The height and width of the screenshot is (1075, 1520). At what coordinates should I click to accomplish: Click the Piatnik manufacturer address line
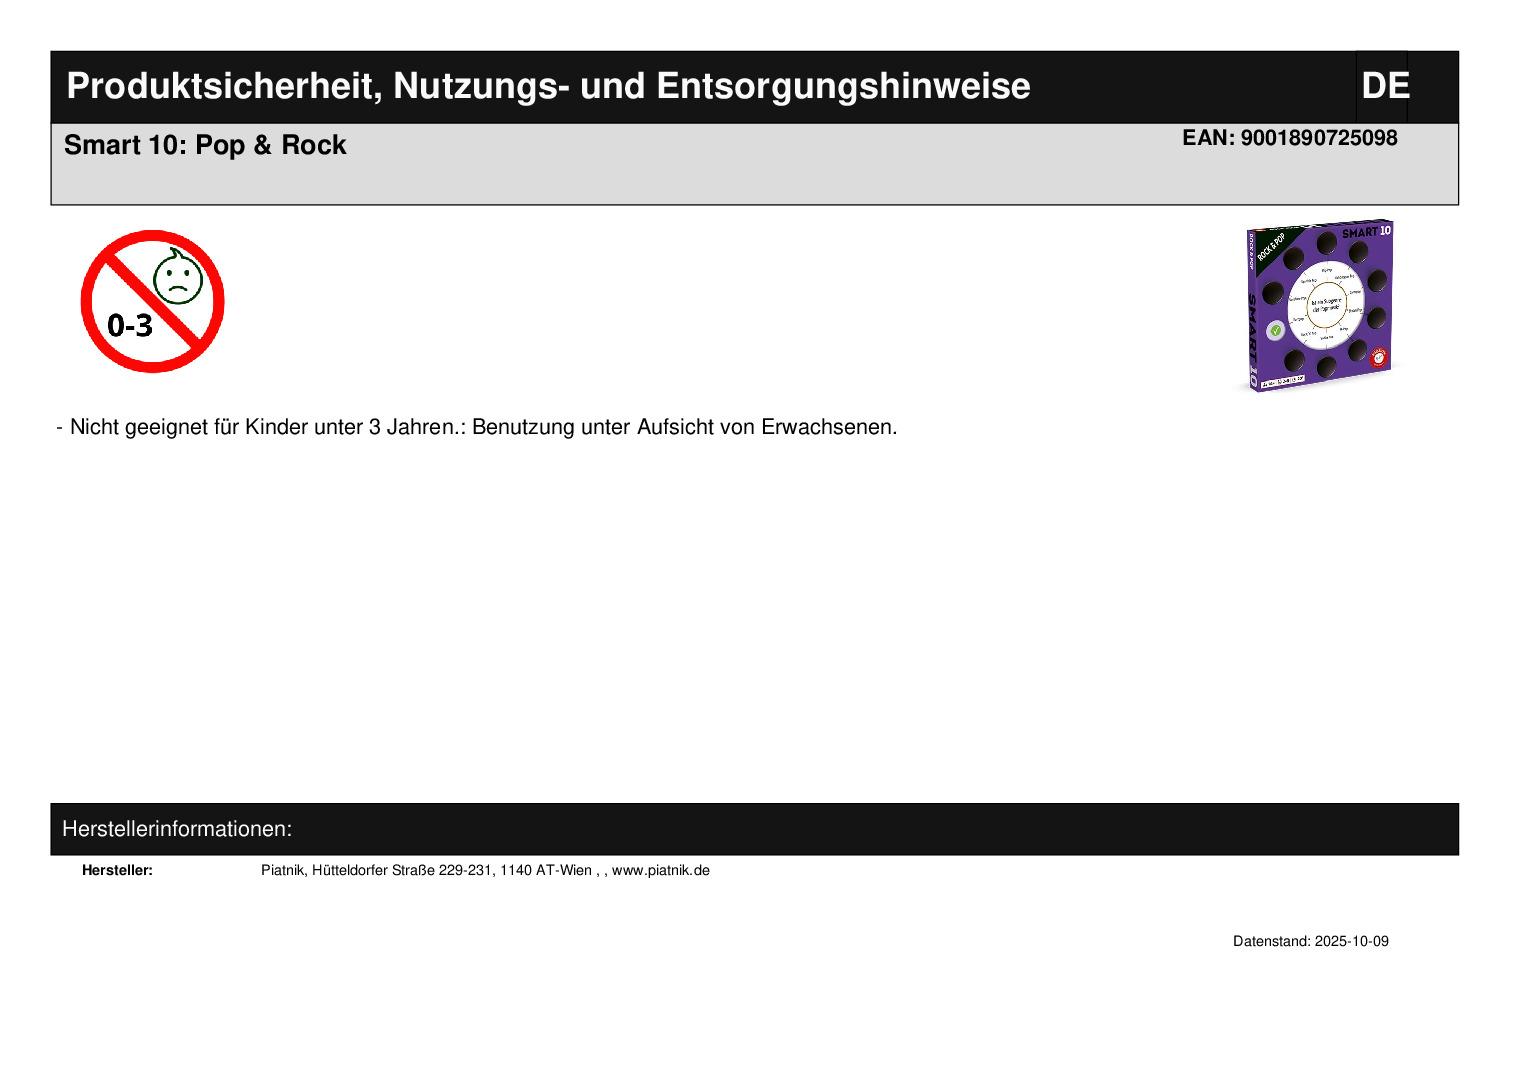(485, 870)
